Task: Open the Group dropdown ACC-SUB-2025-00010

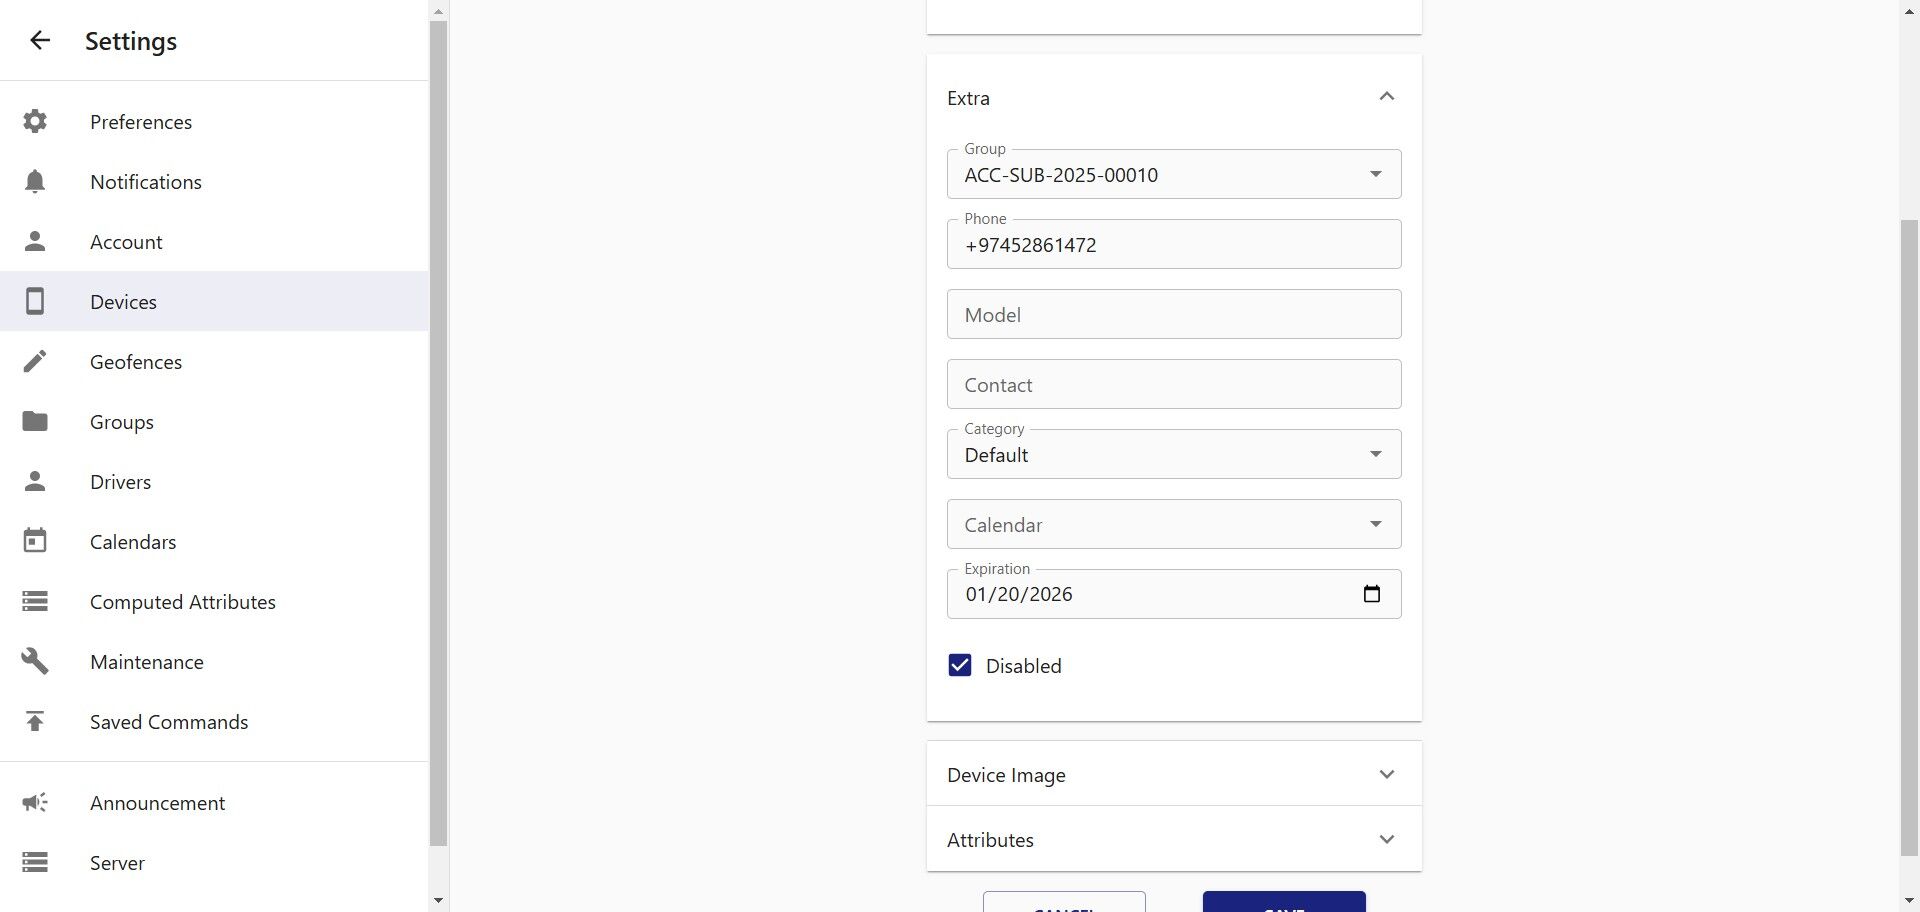Action: [x=1174, y=174]
